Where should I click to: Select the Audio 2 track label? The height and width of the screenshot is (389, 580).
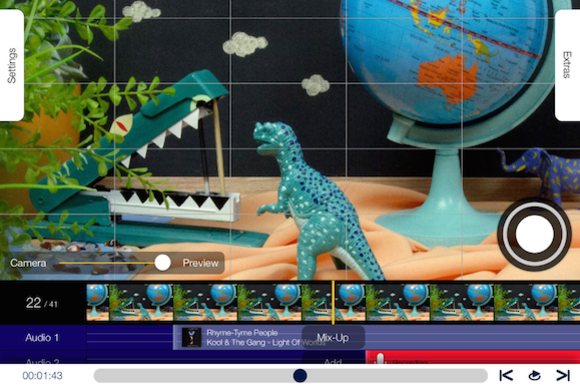coord(42,361)
